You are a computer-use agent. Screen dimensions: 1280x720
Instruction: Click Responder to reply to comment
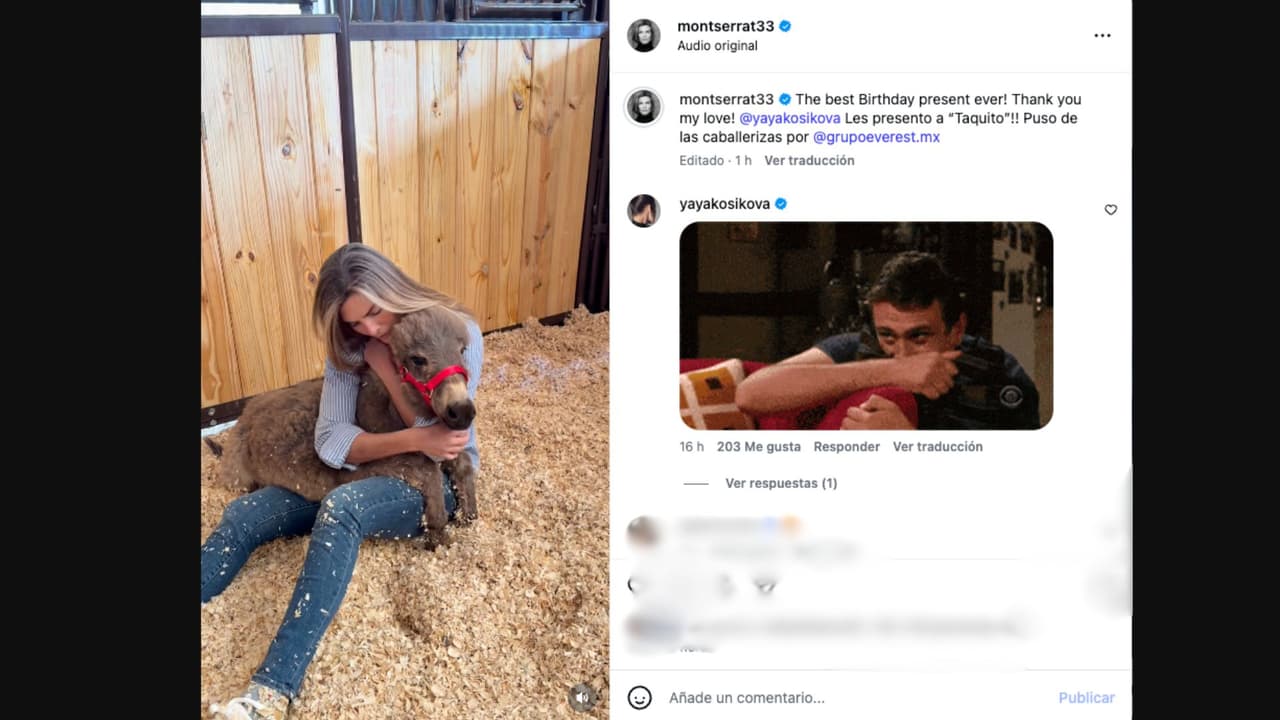coord(846,446)
